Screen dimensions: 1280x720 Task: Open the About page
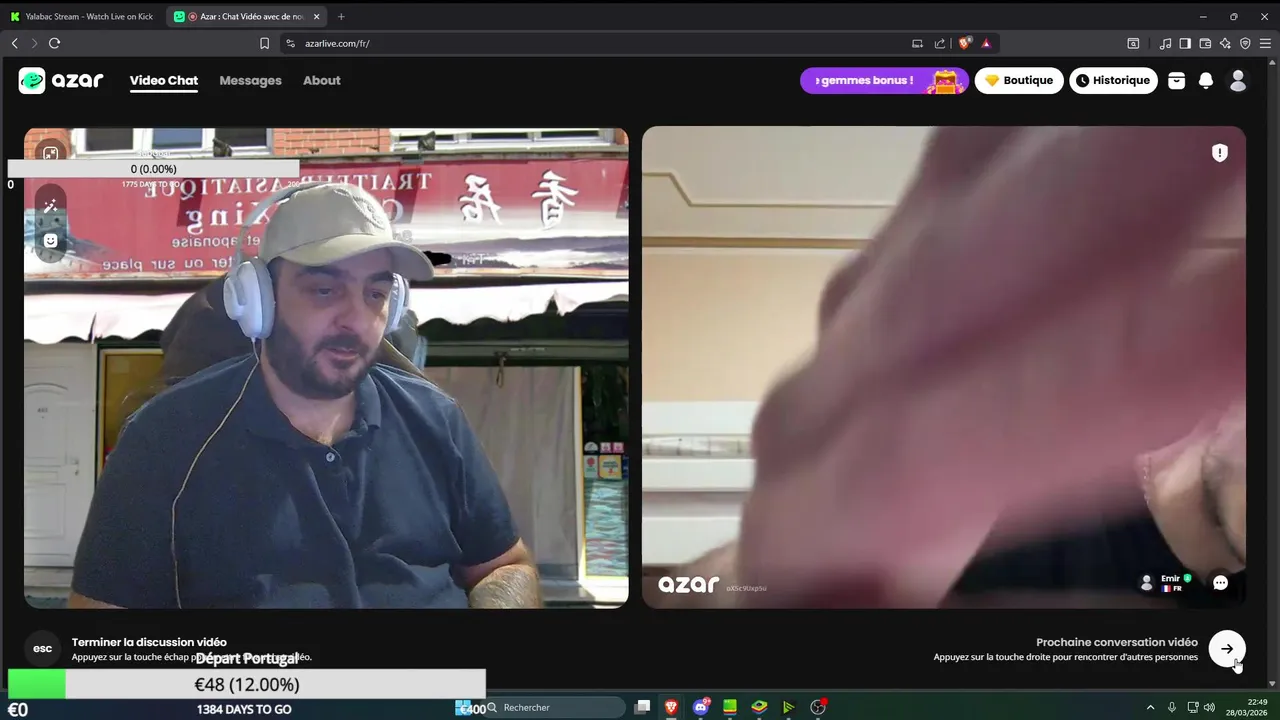[x=322, y=81]
